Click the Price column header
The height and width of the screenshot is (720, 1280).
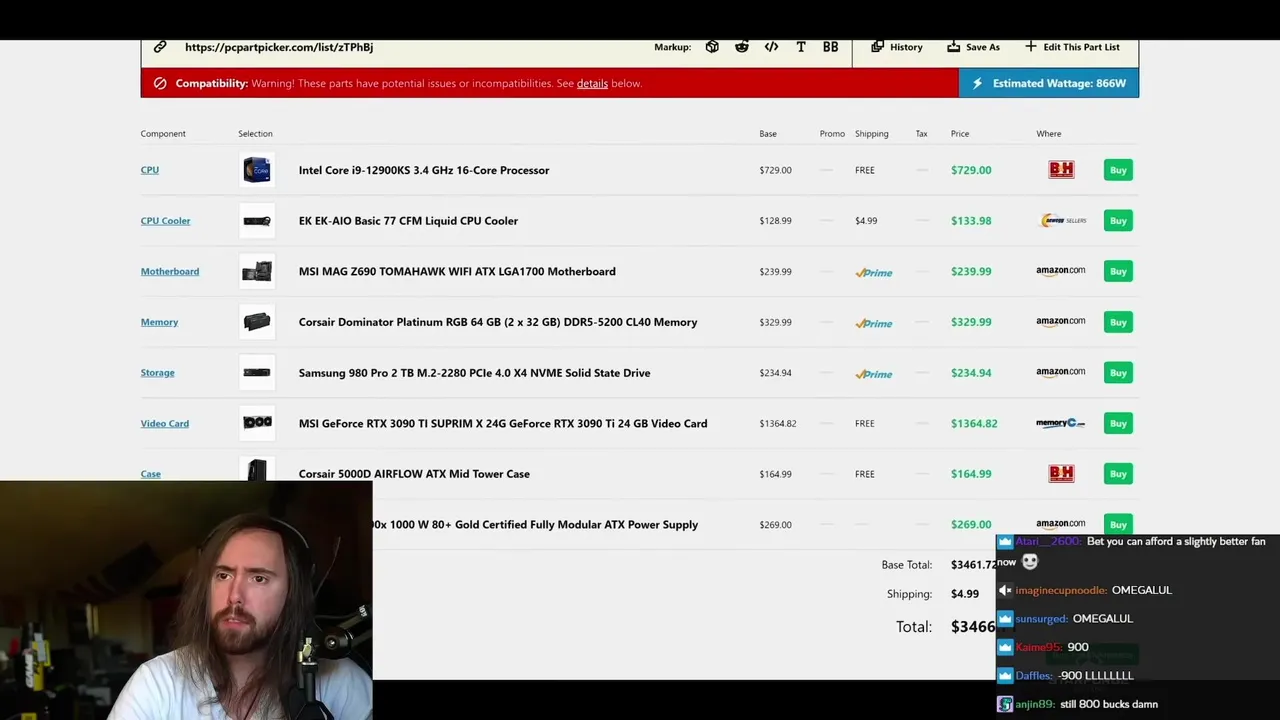(960, 134)
